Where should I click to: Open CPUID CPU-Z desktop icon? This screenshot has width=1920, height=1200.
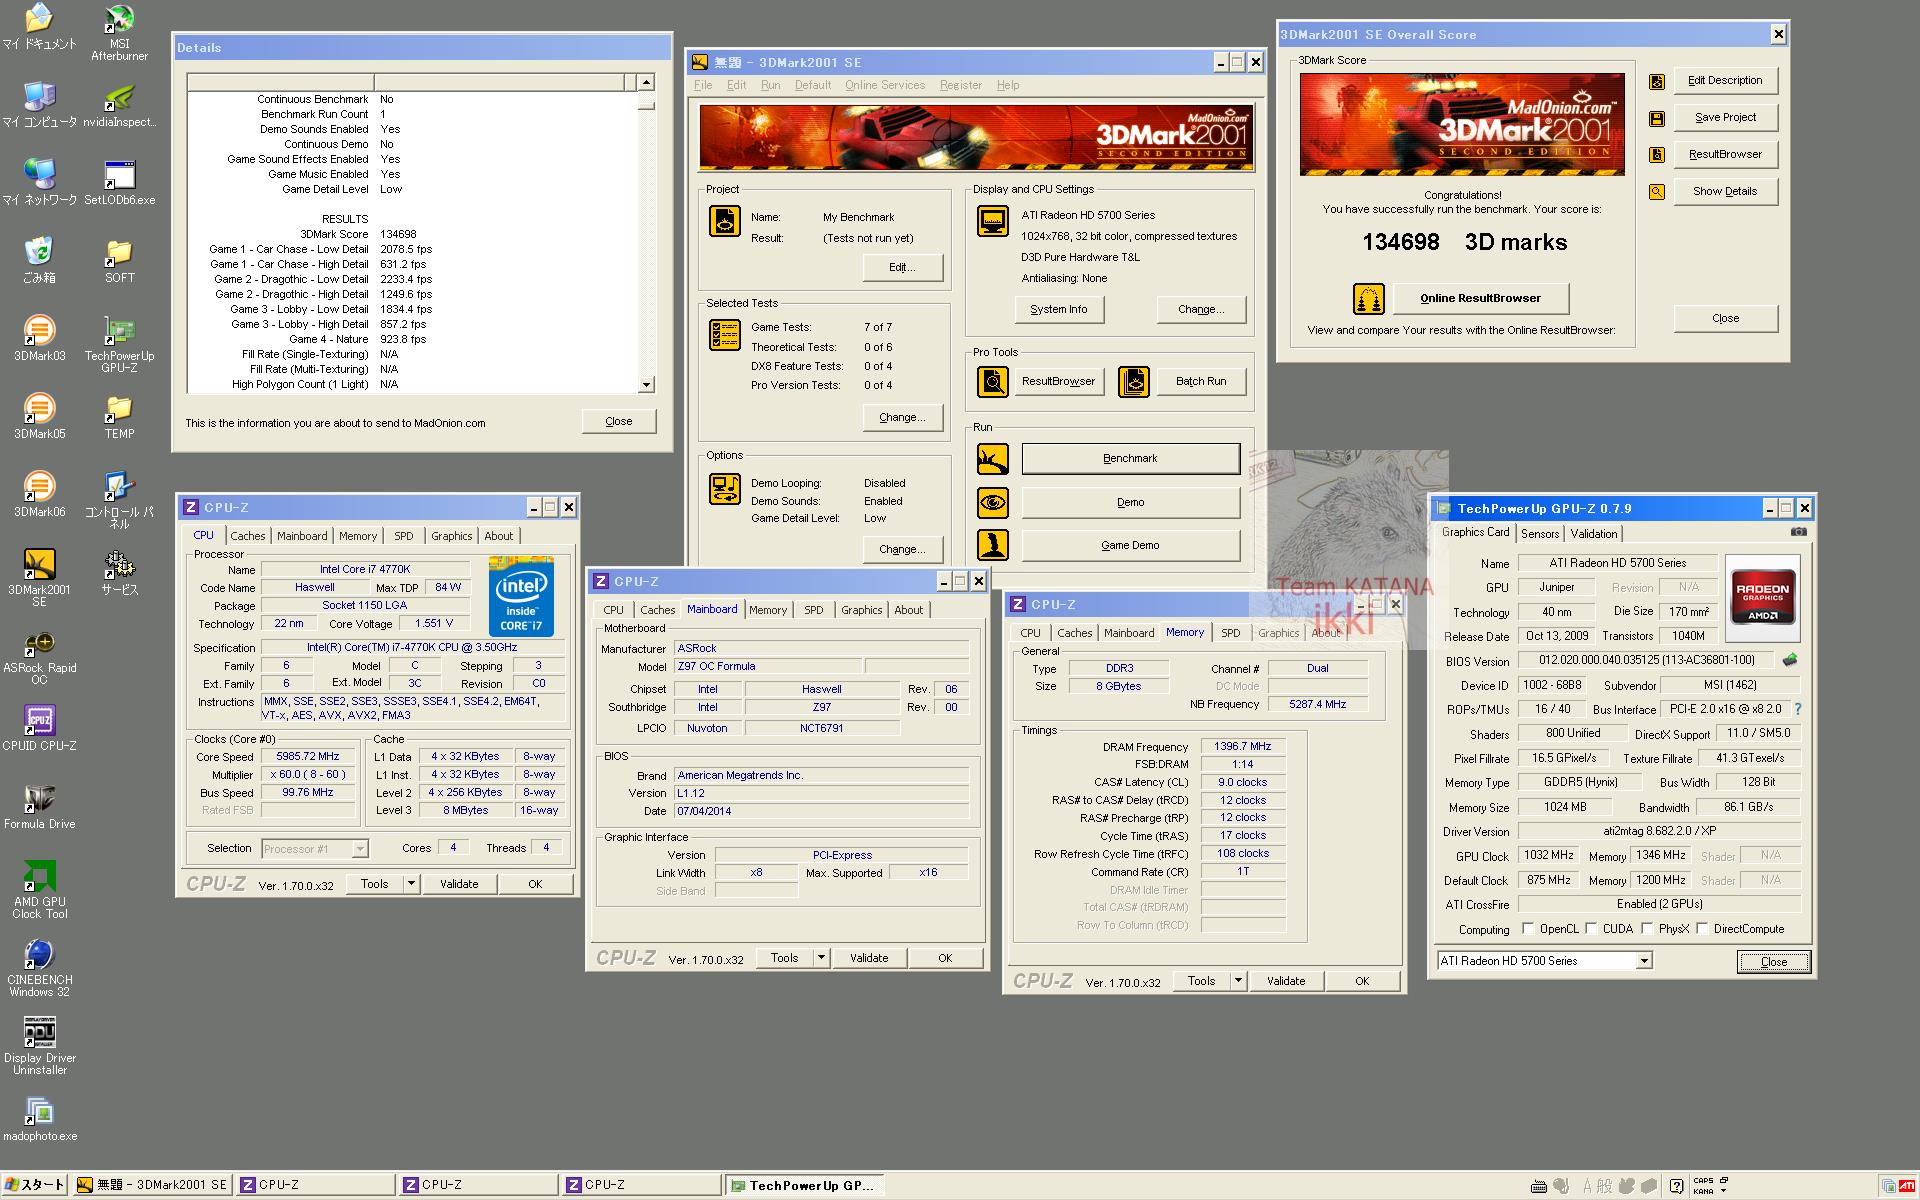[x=39, y=728]
